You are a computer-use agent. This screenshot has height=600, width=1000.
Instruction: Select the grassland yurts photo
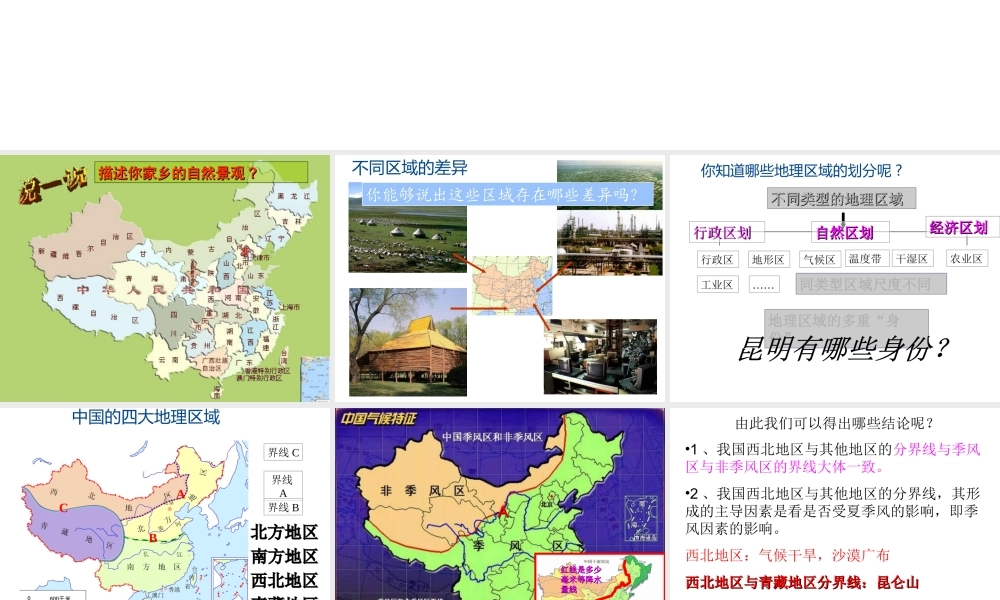(408, 240)
